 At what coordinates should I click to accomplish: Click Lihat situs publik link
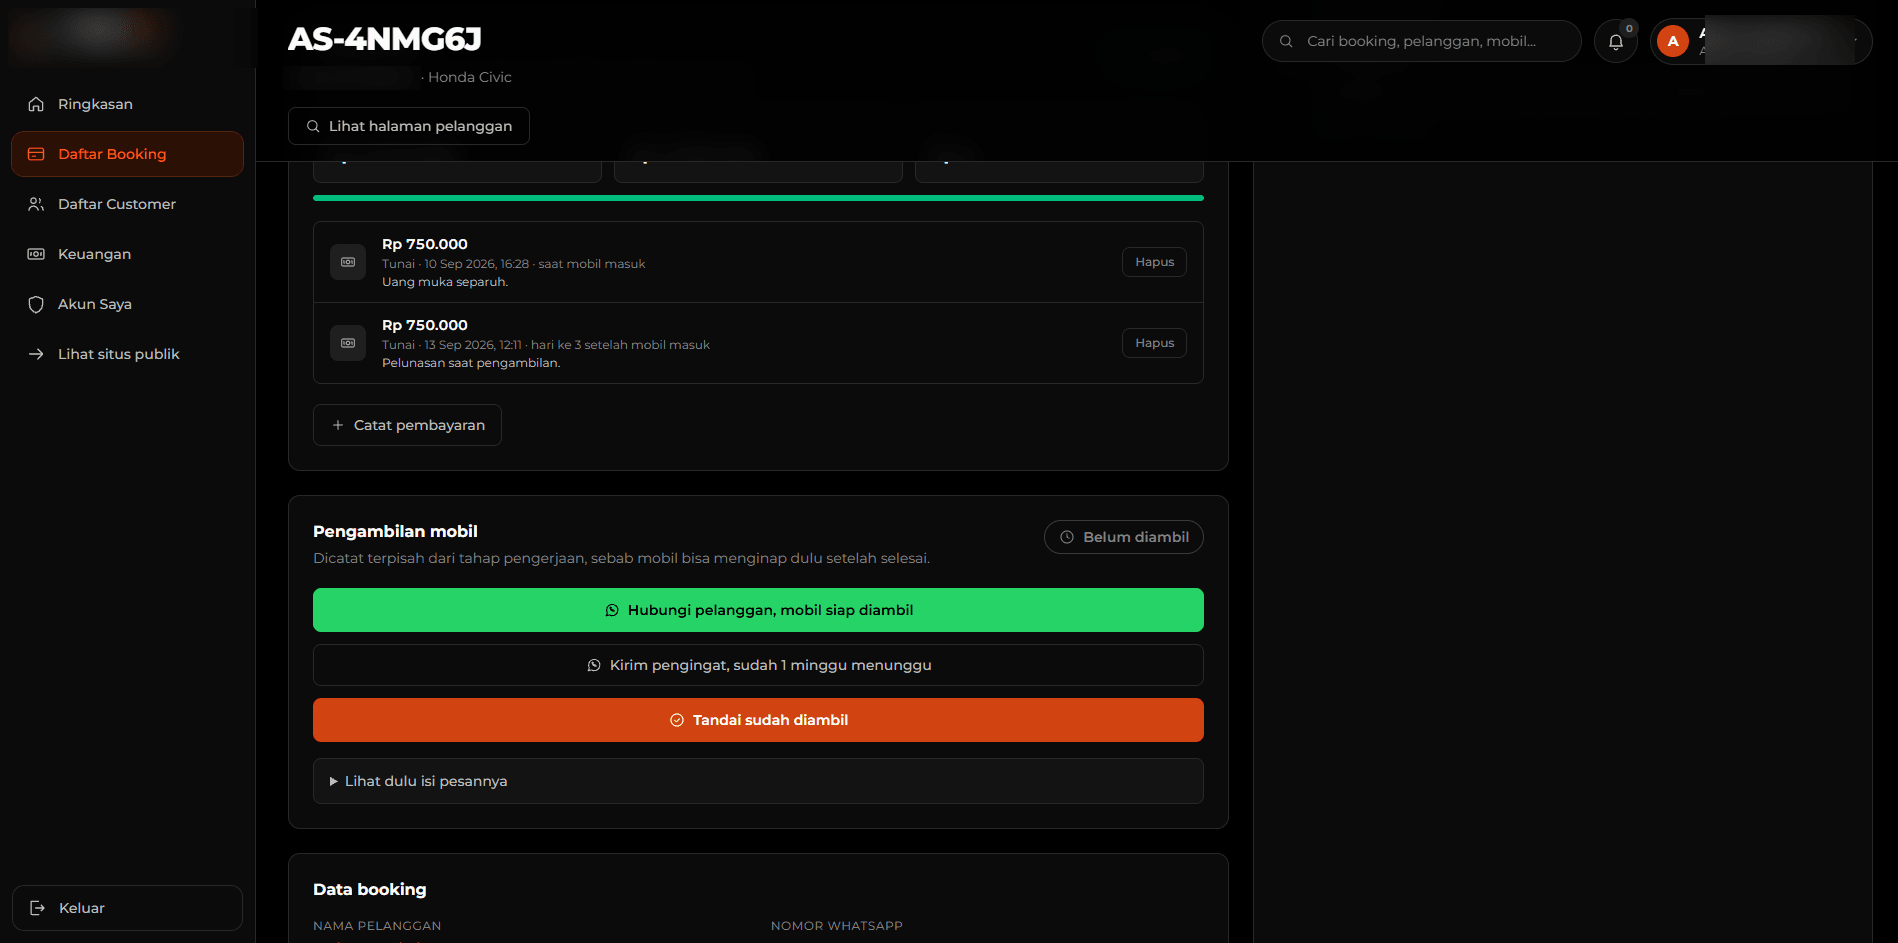pyautogui.click(x=127, y=354)
